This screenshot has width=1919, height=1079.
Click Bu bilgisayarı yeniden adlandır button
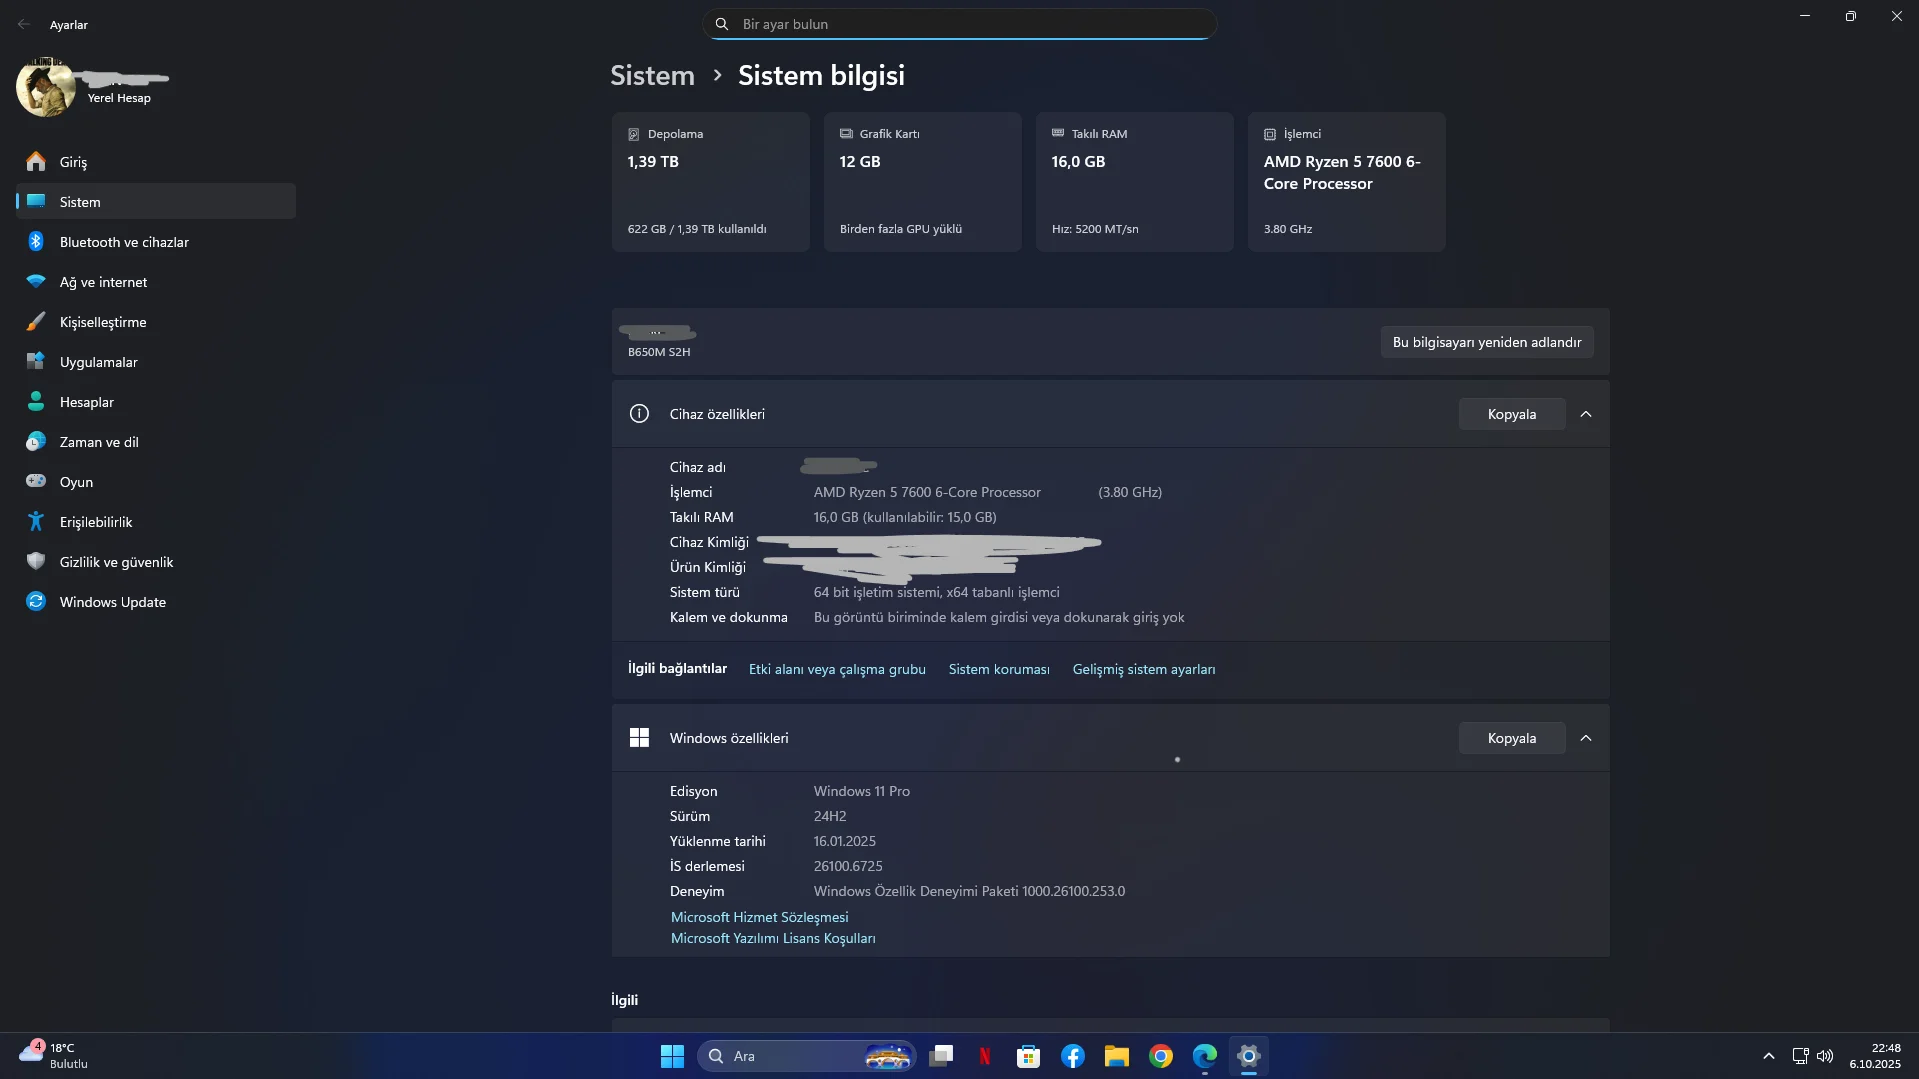[1487, 342]
